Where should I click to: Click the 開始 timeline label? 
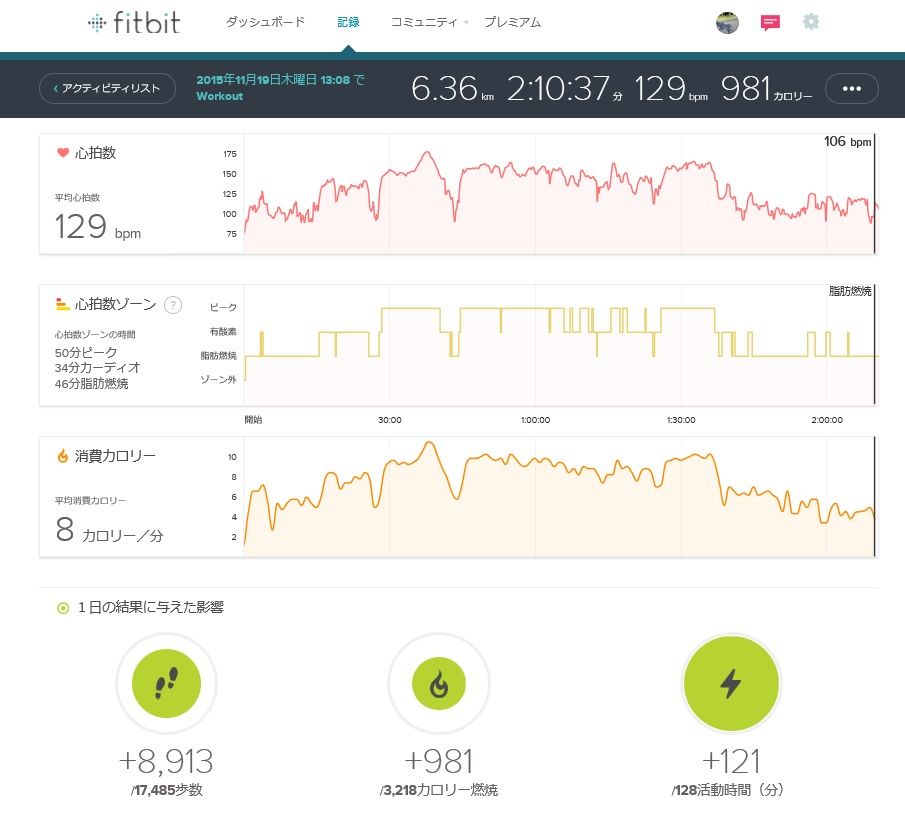(x=253, y=420)
